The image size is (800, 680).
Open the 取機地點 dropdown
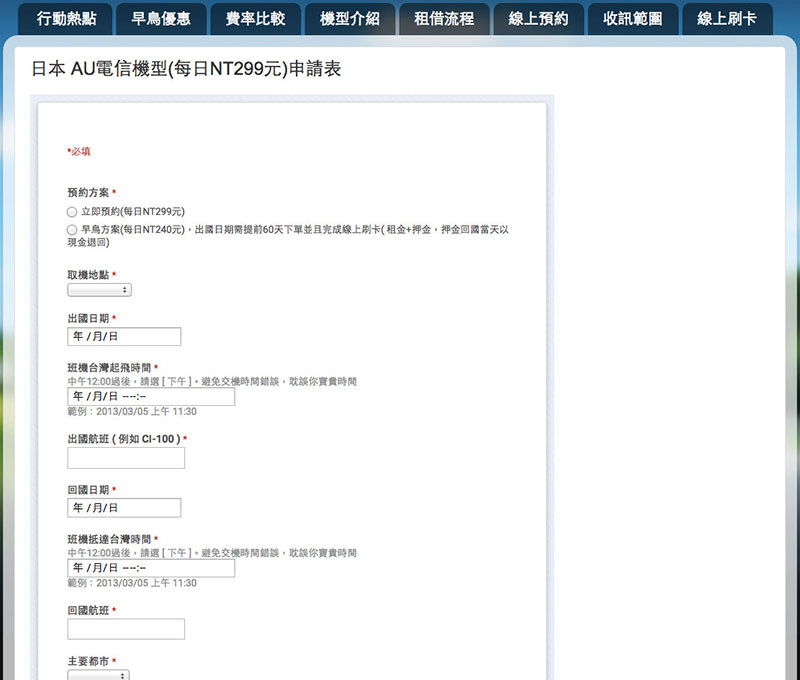point(99,290)
